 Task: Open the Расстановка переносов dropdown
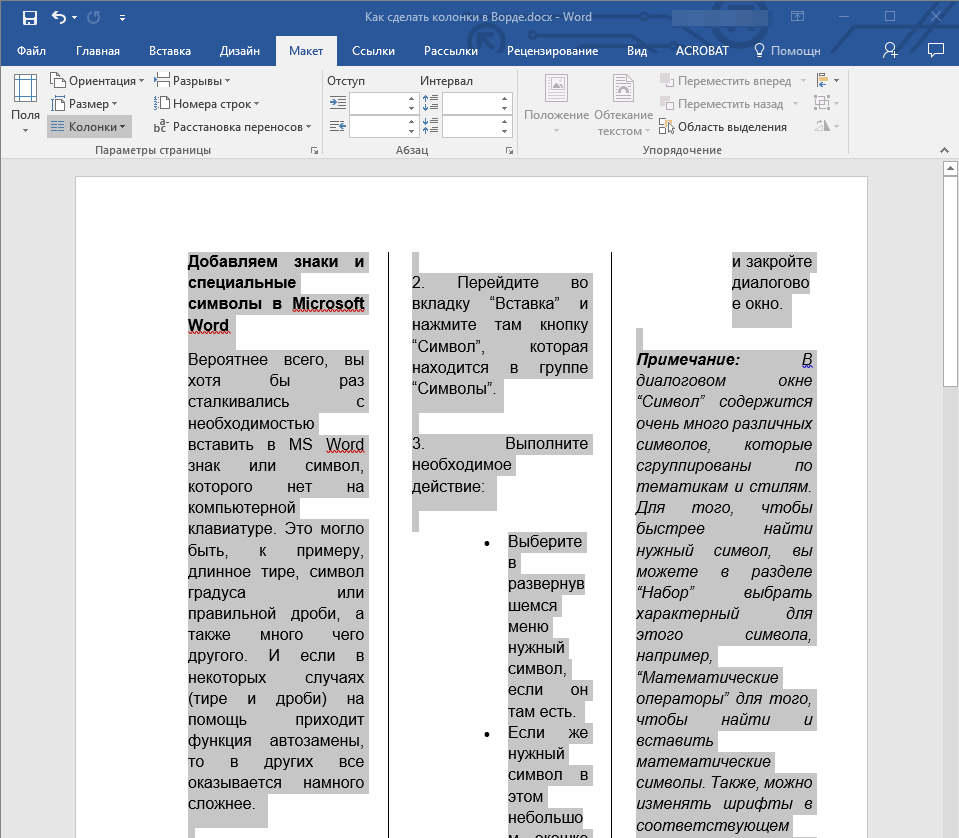pyautogui.click(x=232, y=127)
